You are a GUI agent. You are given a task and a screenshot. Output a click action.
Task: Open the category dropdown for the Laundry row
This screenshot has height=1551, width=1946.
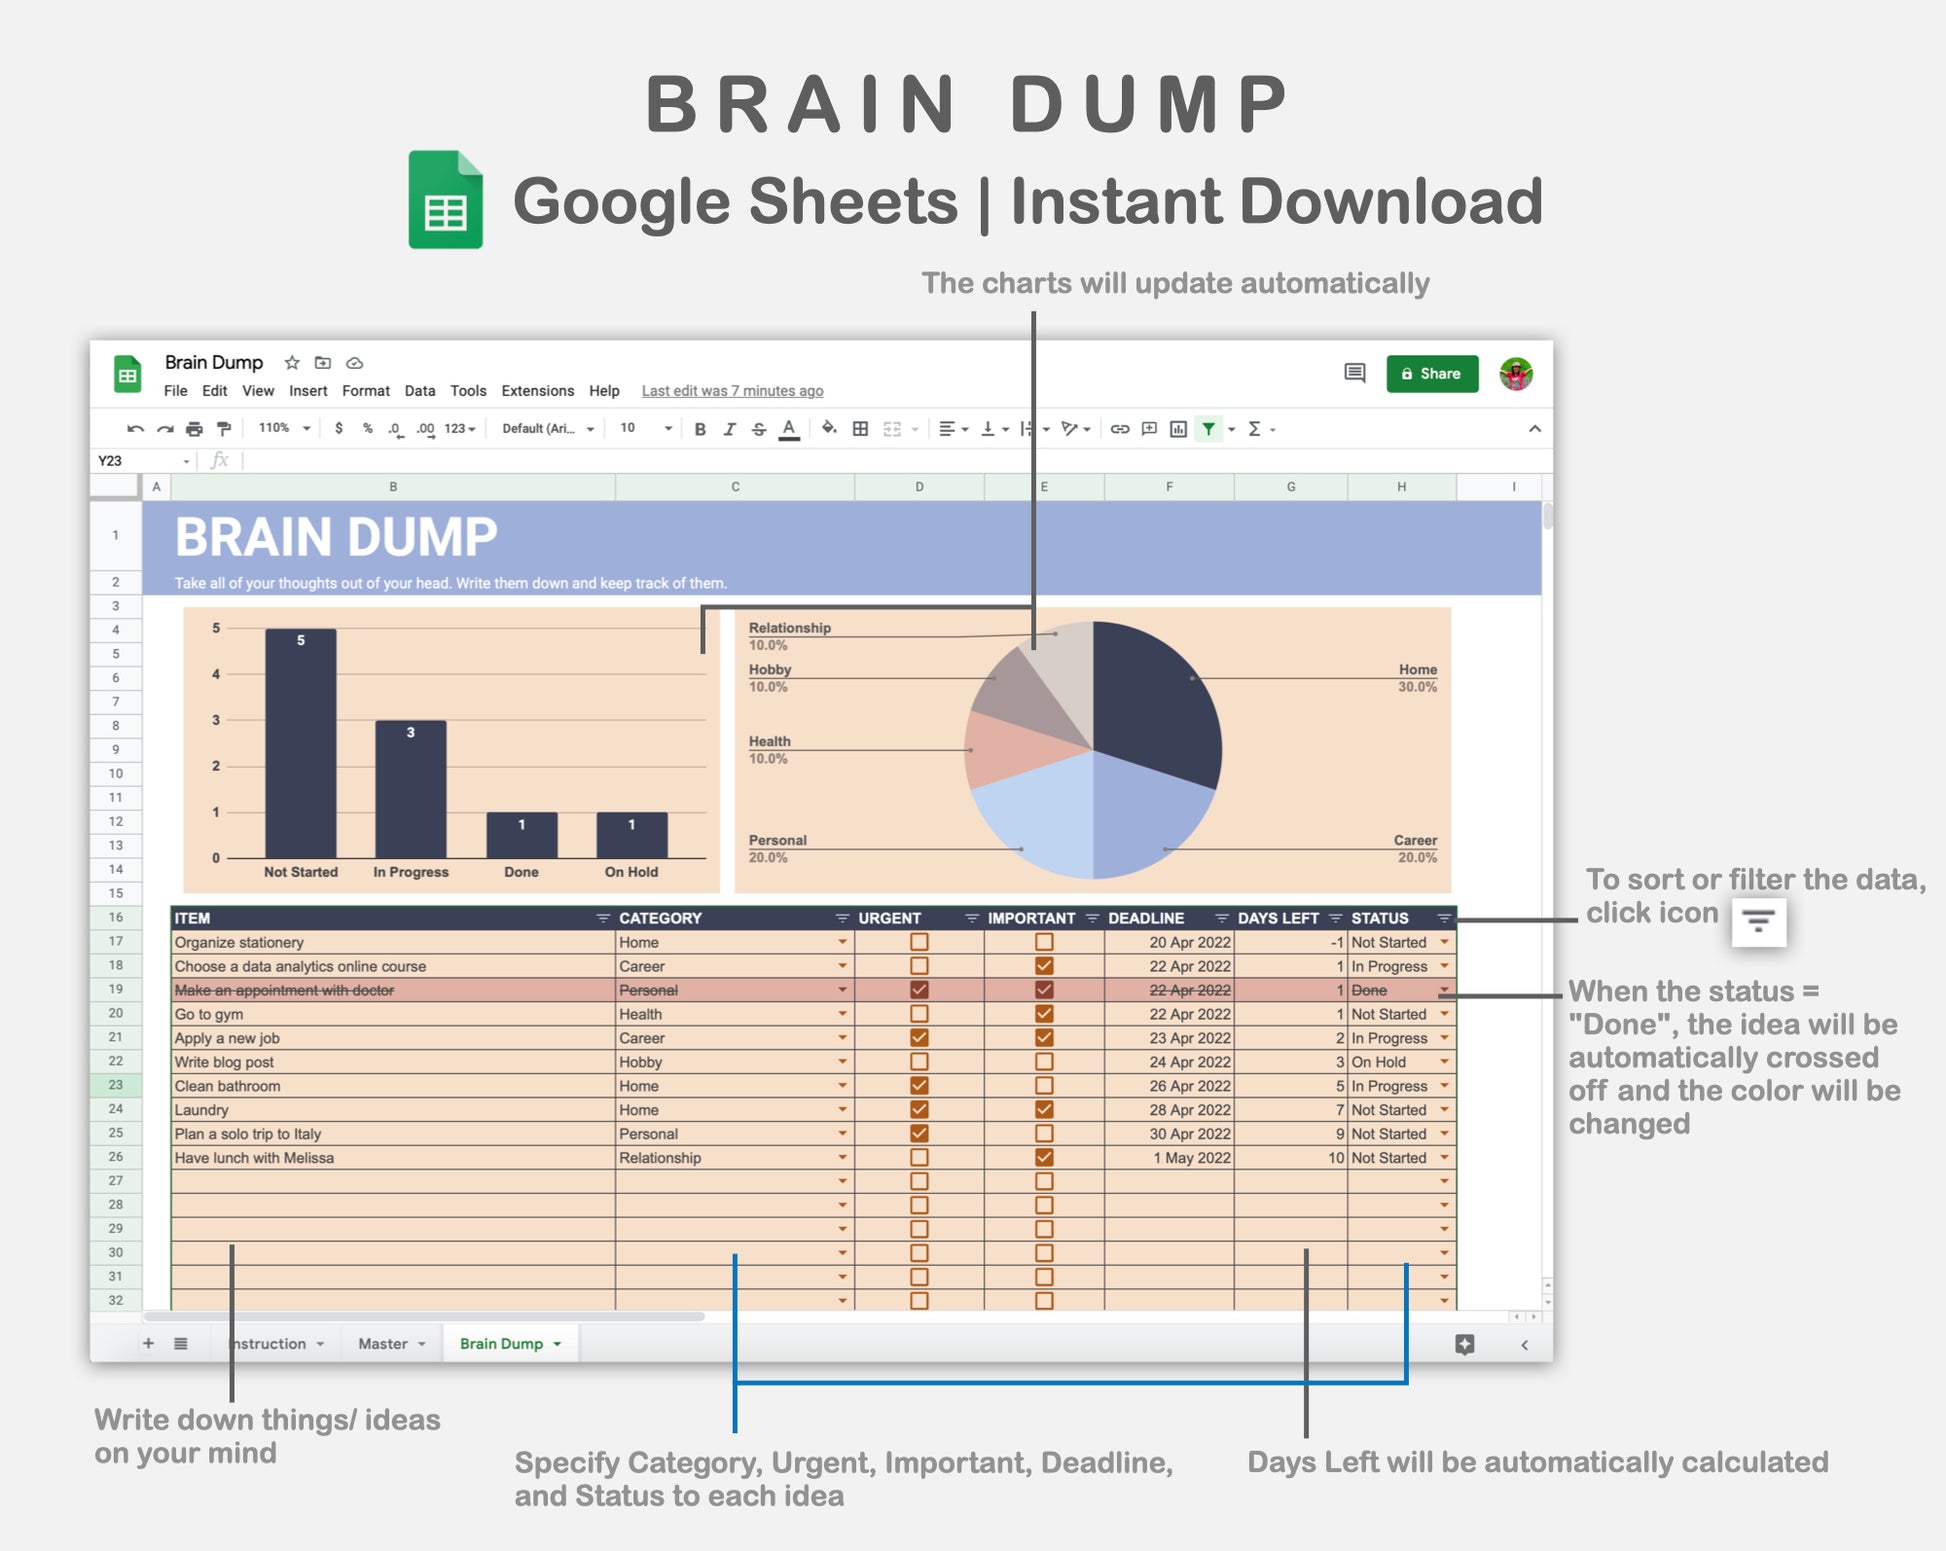click(x=842, y=1110)
